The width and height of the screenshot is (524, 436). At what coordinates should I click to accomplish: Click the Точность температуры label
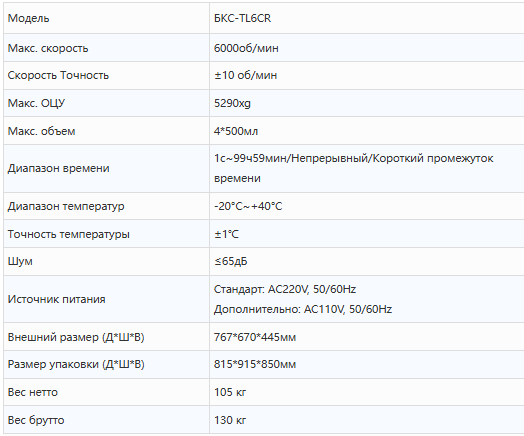coord(69,234)
